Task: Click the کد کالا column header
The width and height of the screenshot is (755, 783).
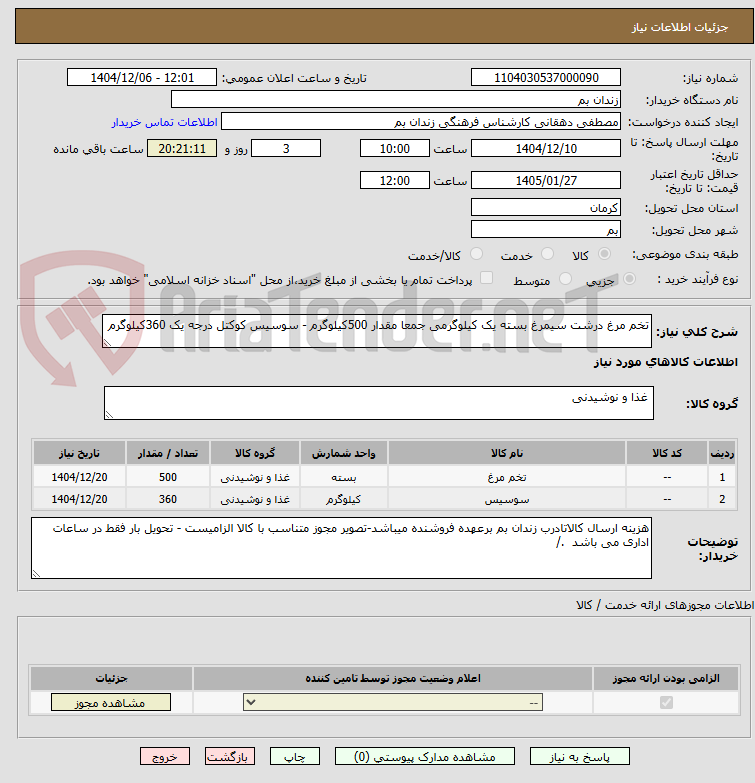Action: 667,453
